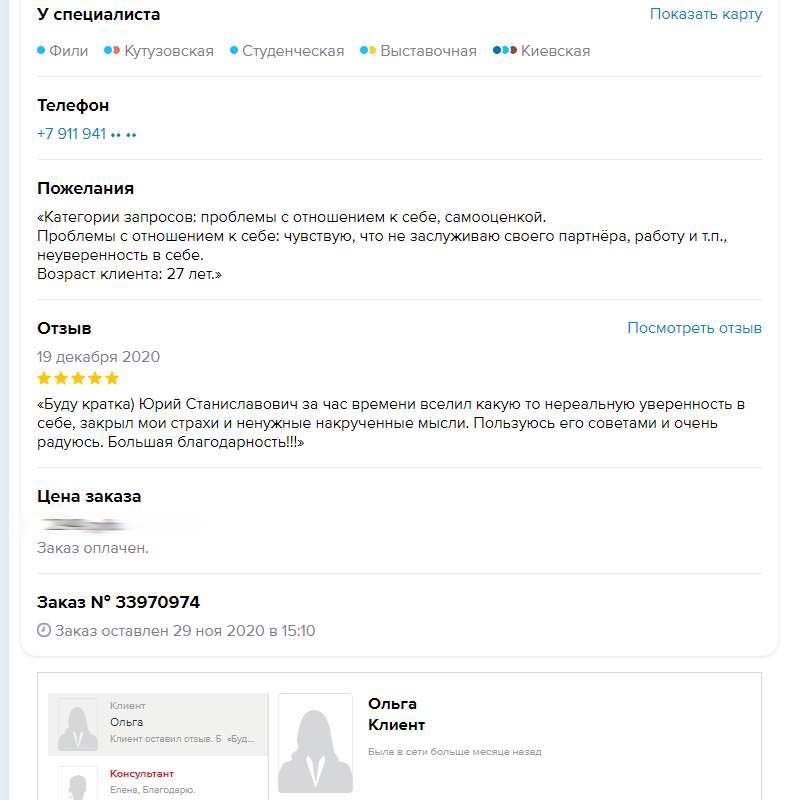Click the Студенческая metro station dot
The height and width of the screenshot is (800, 800).
point(234,51)
